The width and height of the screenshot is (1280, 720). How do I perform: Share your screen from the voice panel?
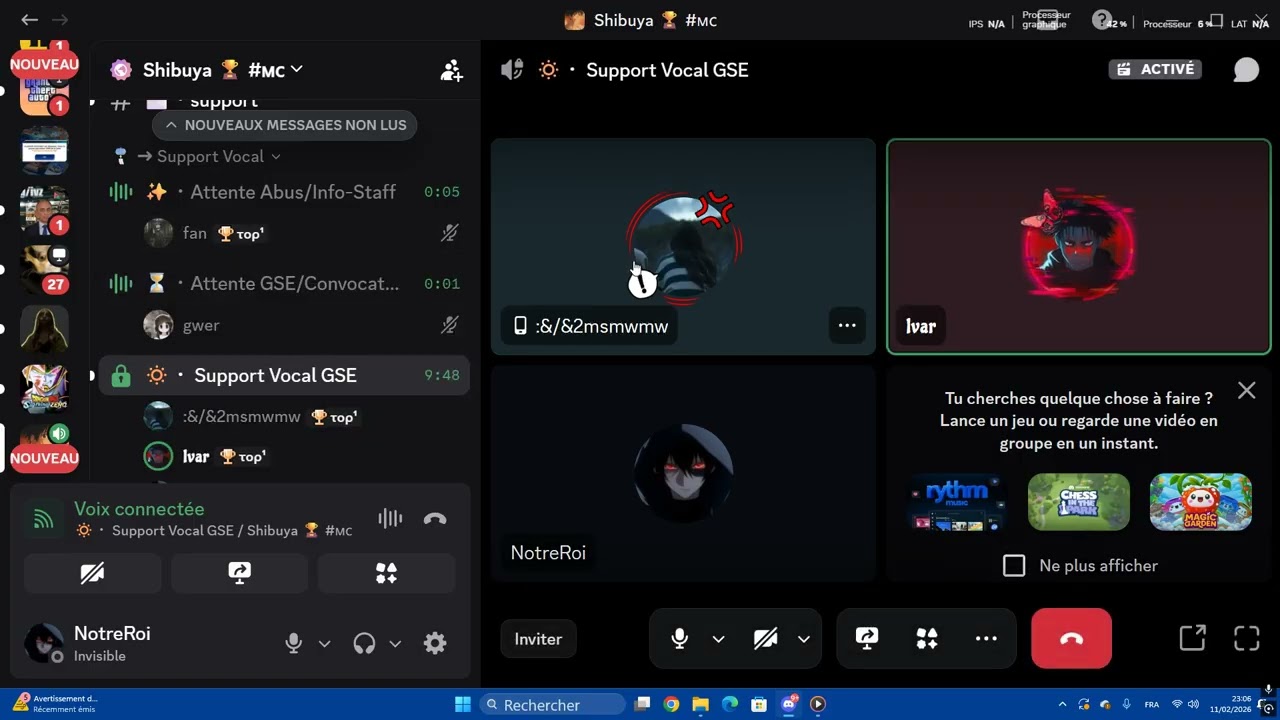coord(239,573)
